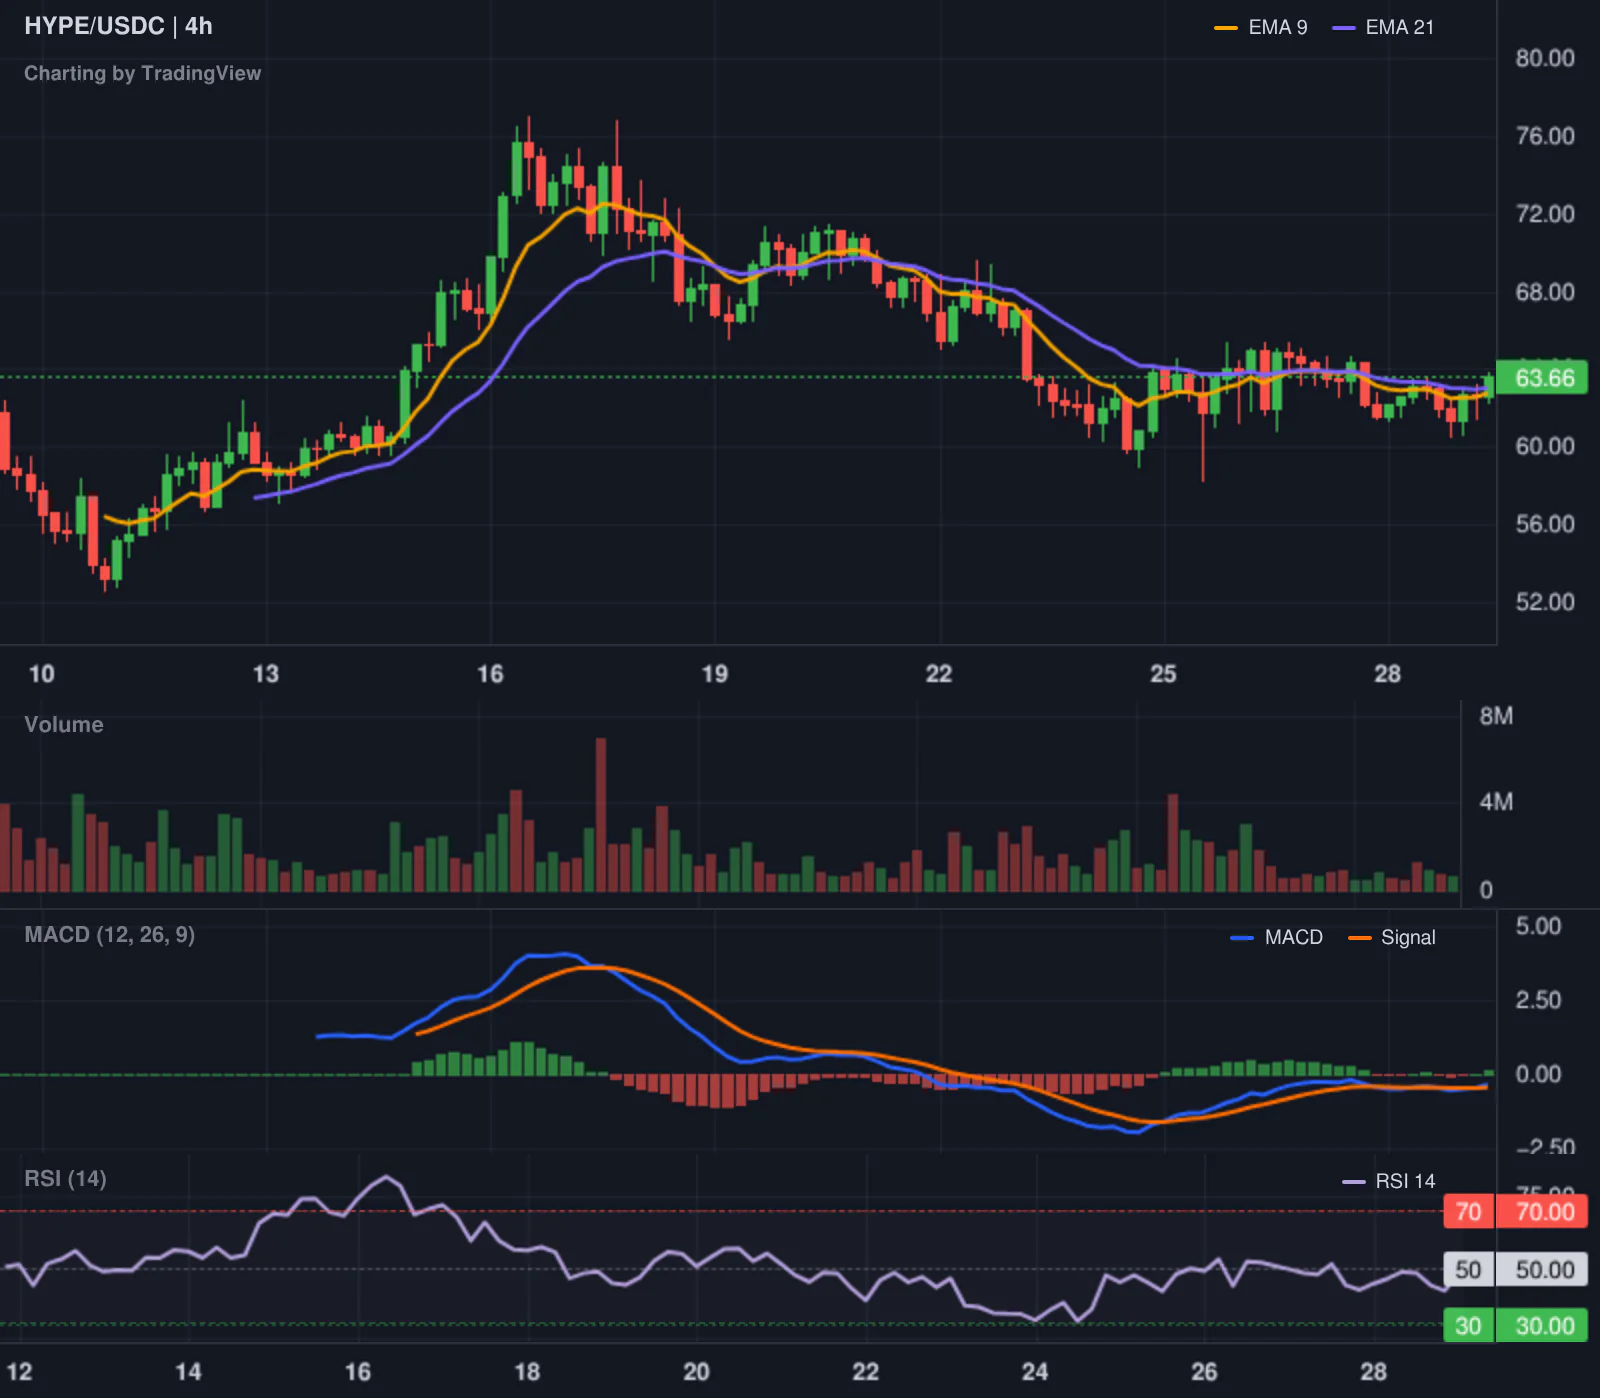The height and width of the screenshot is (1398, 1600).
Task: Select the 50.00 RSI axis label
Action: [x=1542, y=1270]
